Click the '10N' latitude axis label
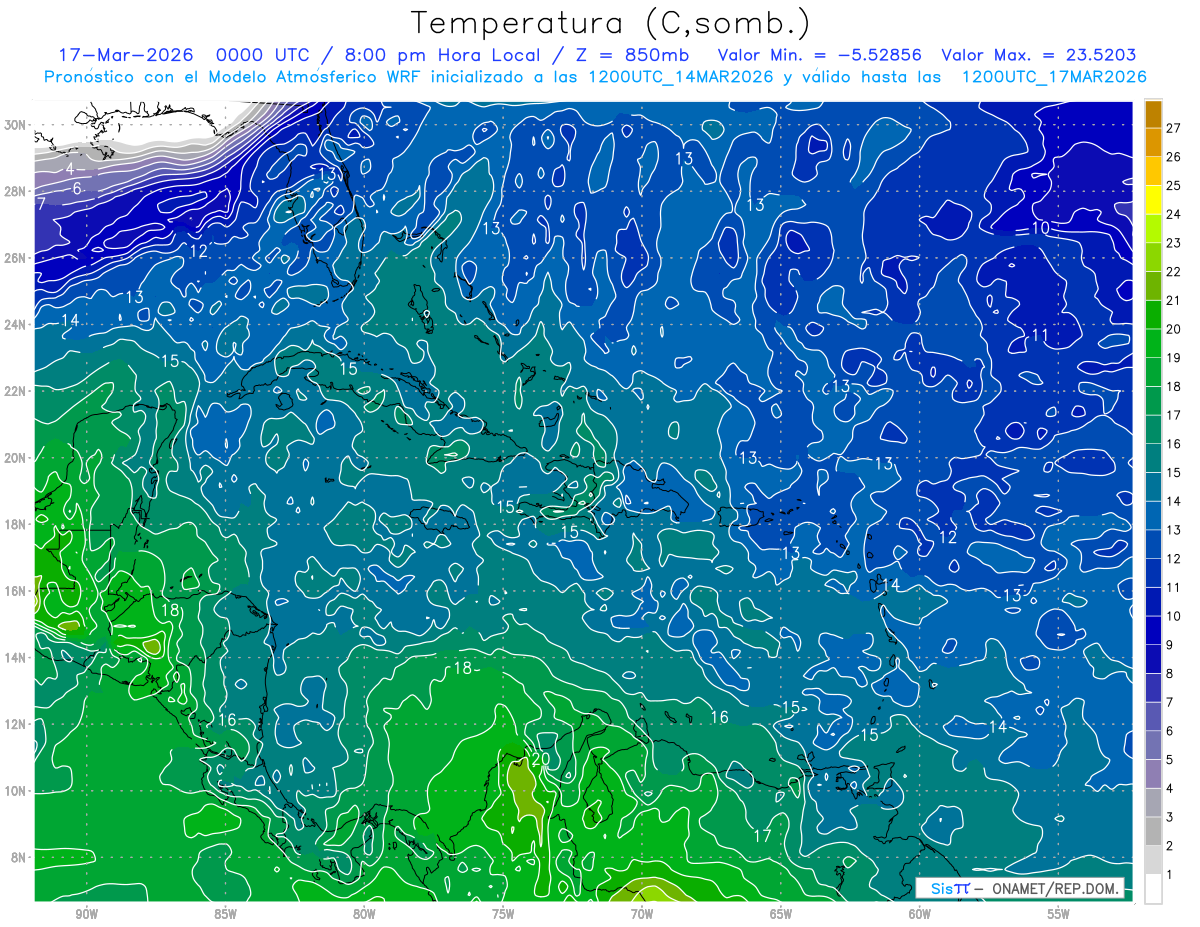The height and width of the screenshot is (927, 1200). pyautogui.click(x=16, y=790)
